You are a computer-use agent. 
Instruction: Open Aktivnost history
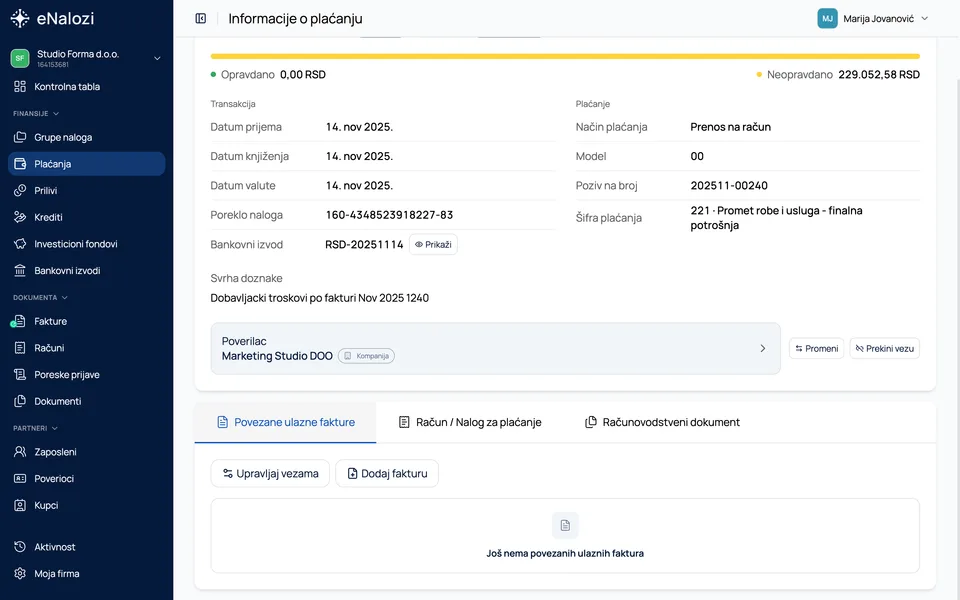(x=86, y=547)
